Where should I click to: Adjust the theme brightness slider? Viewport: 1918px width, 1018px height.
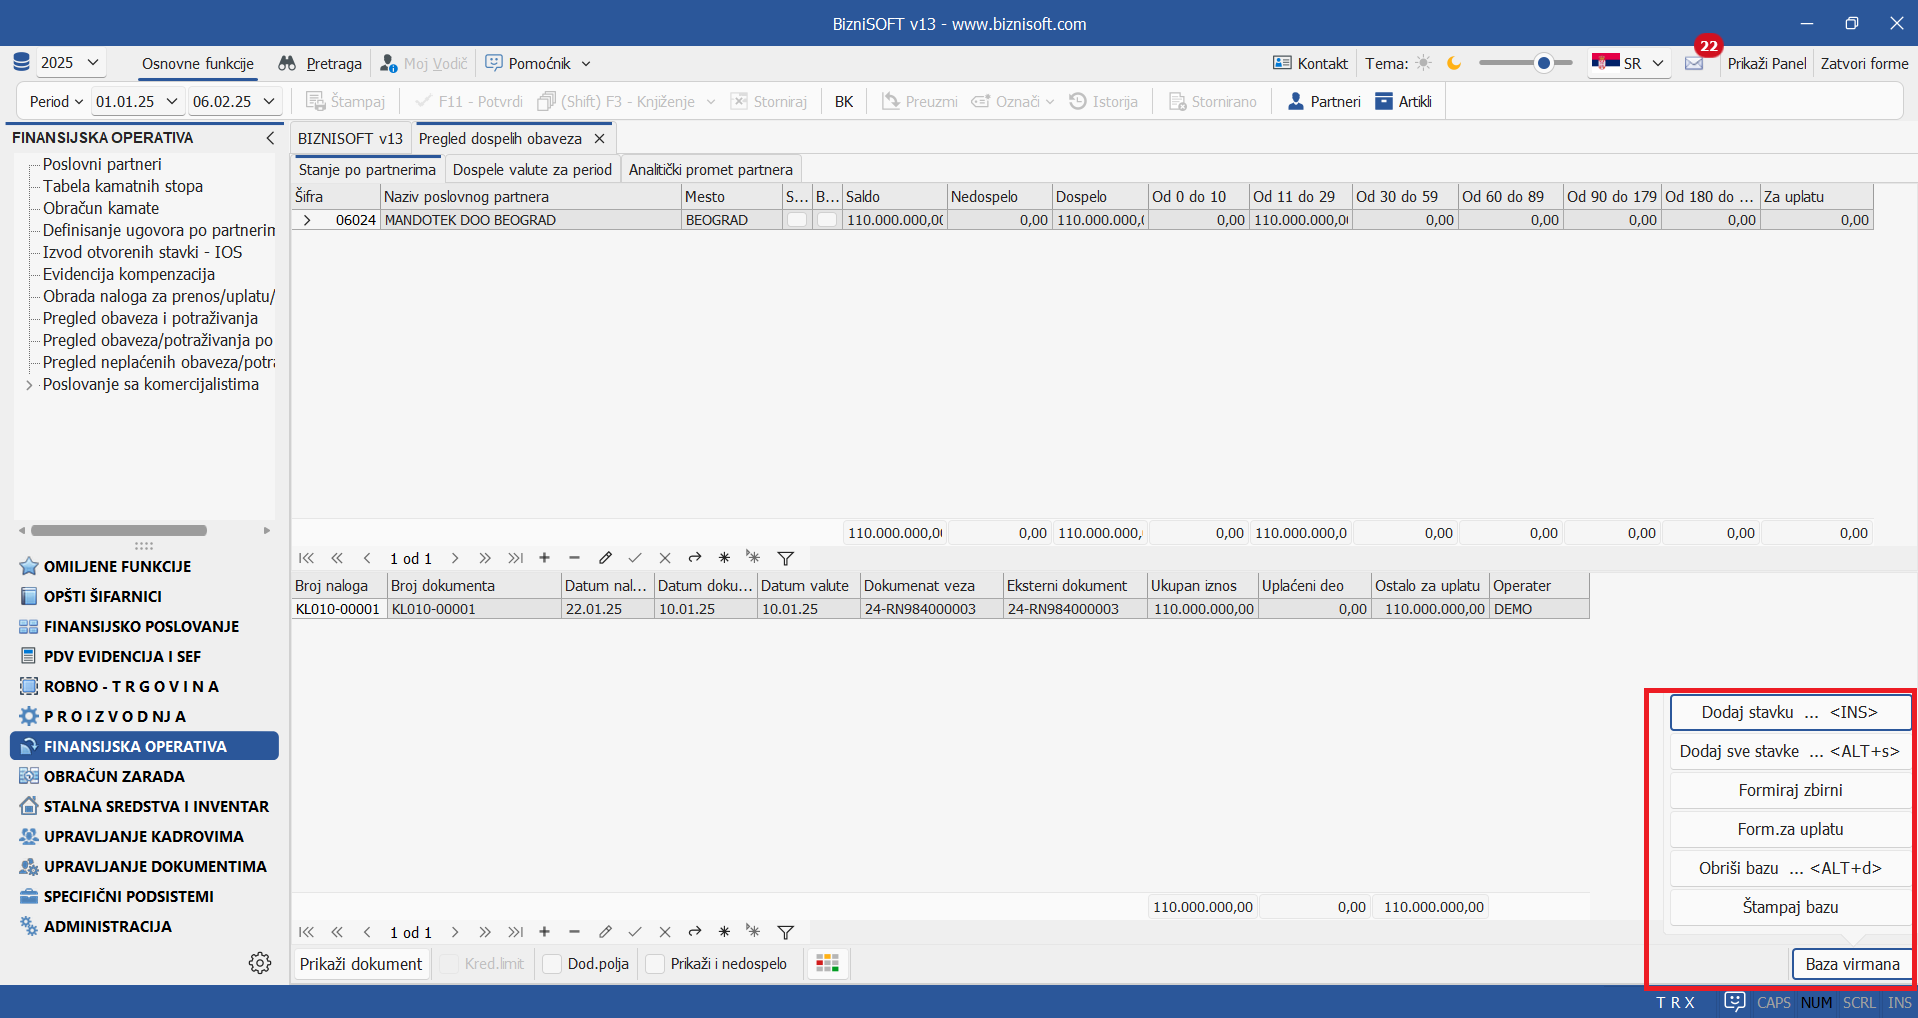click(1543, 63)
